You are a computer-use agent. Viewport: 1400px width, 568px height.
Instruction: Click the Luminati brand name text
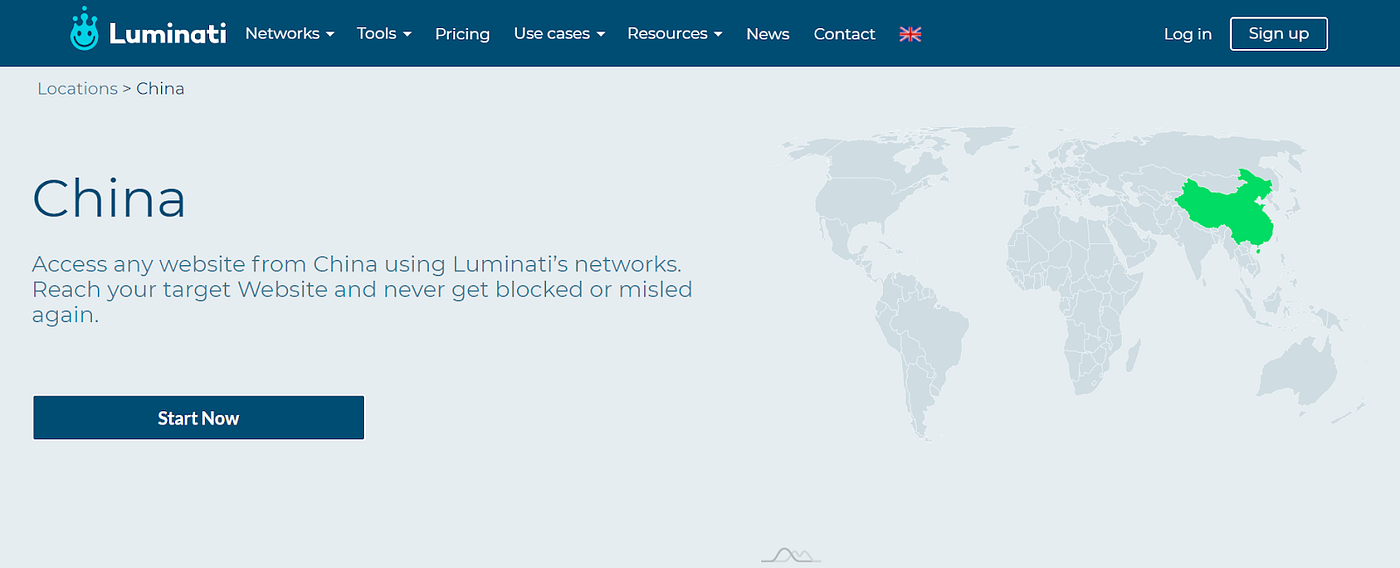tap(169, 34)
